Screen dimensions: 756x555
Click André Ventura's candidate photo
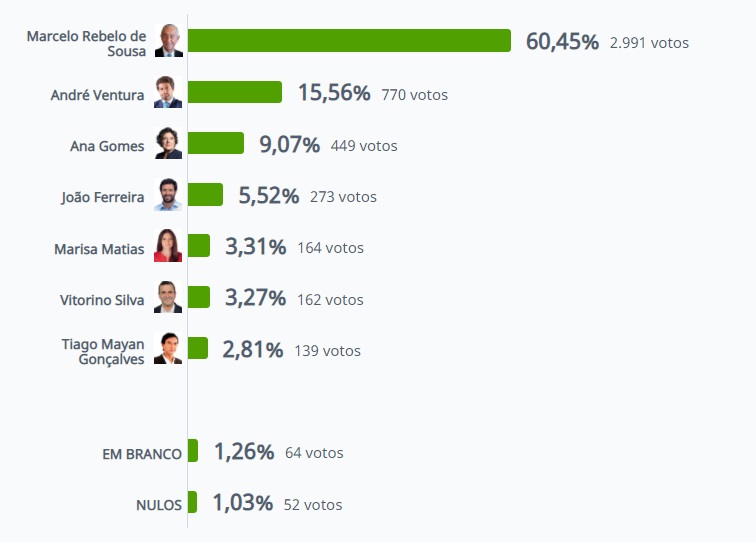168,93
